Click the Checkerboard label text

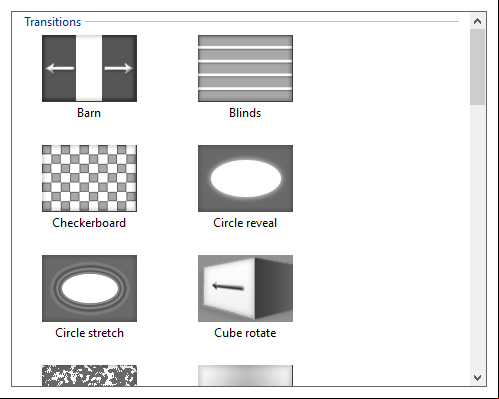pos(89,223)
